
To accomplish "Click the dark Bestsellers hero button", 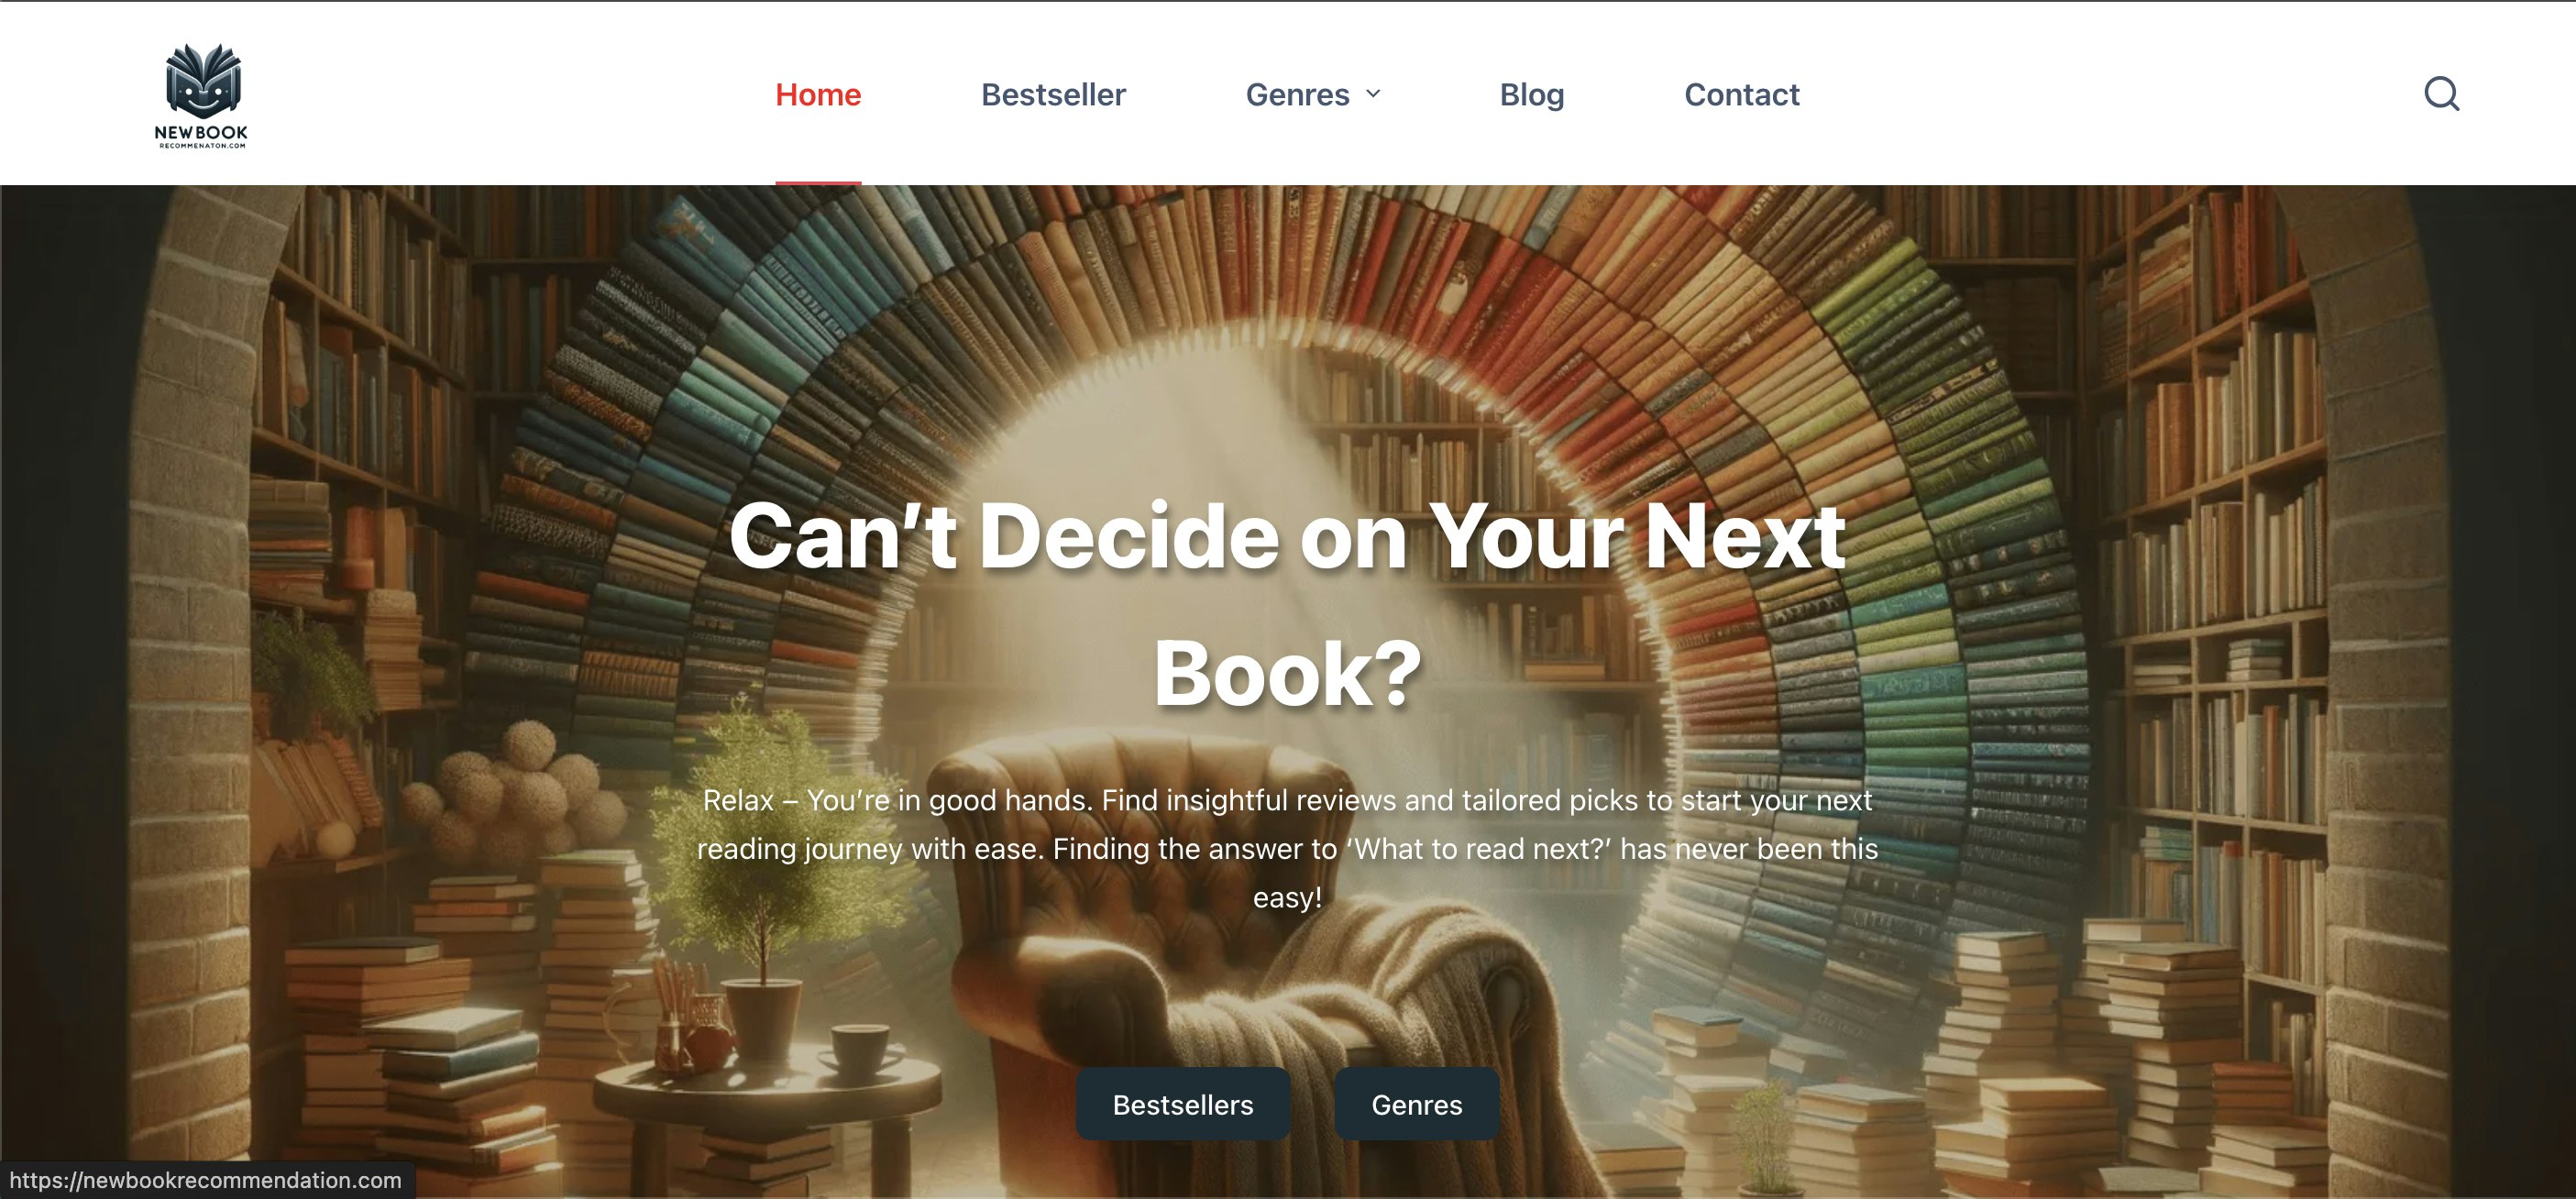I will [1183, 1104].
